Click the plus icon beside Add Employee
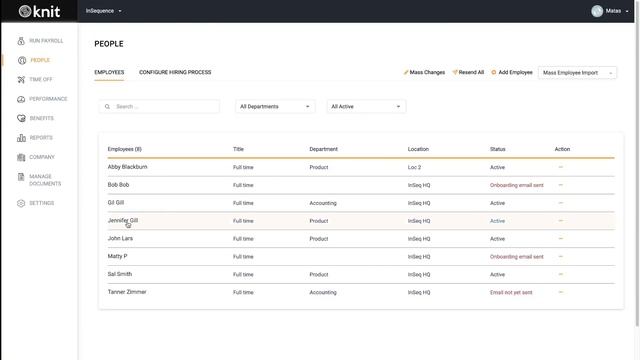 tap(493, 72)
